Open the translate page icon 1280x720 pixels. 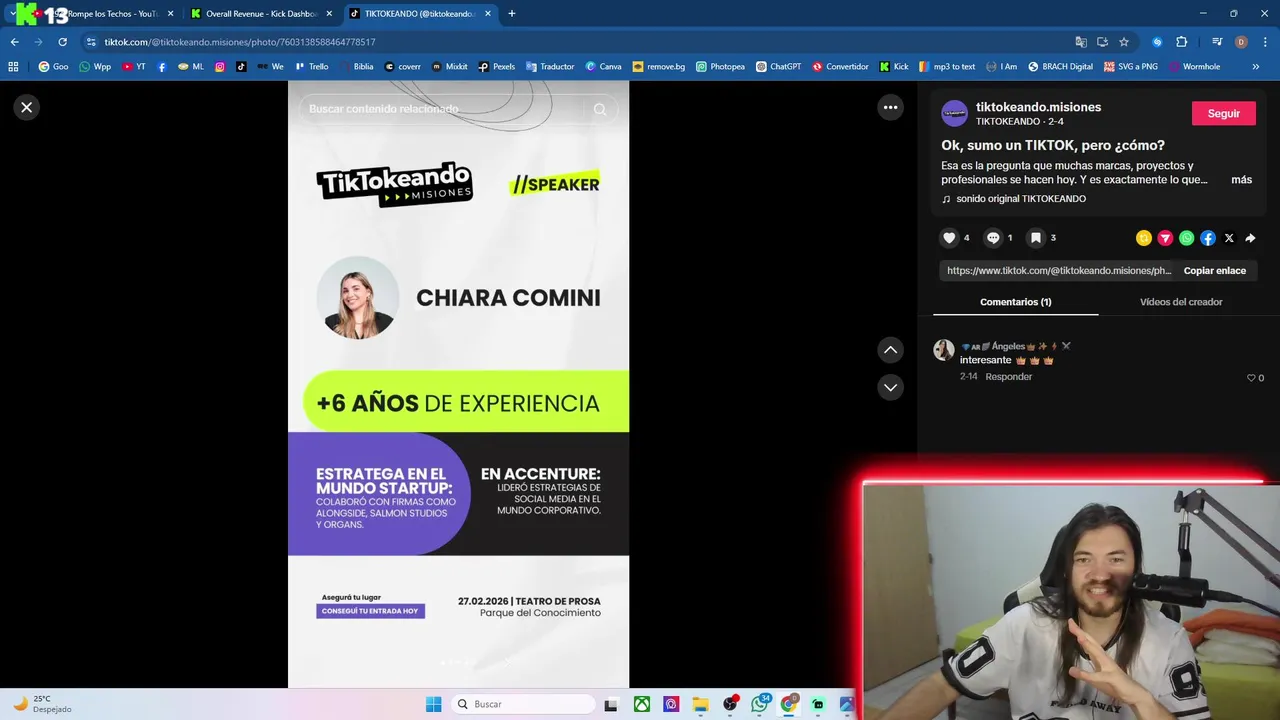coord(1081,42)
